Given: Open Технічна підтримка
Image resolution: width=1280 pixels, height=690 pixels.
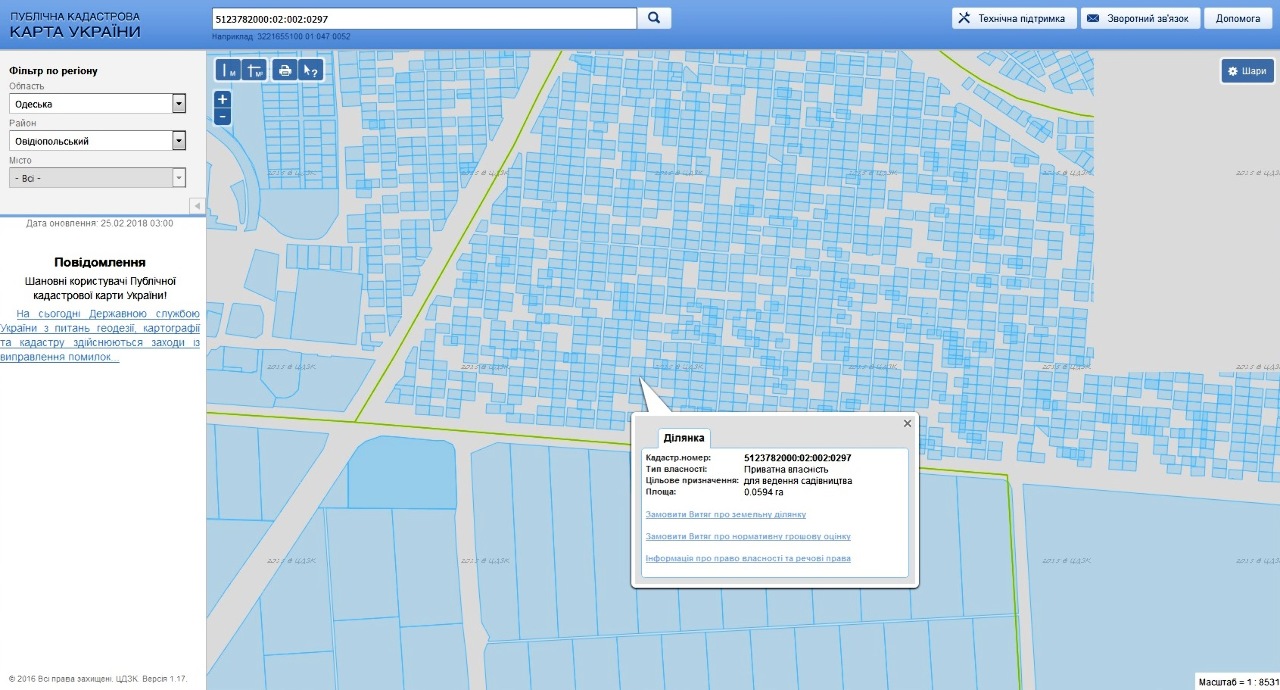Looking at the screenshot, I should [1014, 18].
